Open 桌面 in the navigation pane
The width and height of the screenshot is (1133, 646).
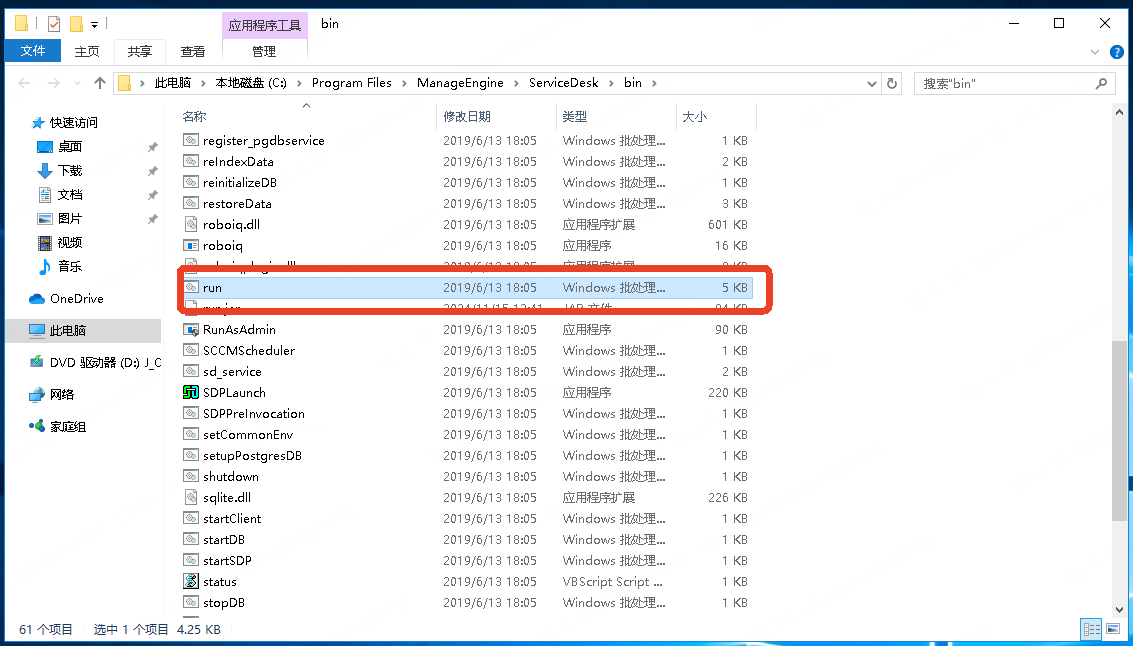point(69,147)
